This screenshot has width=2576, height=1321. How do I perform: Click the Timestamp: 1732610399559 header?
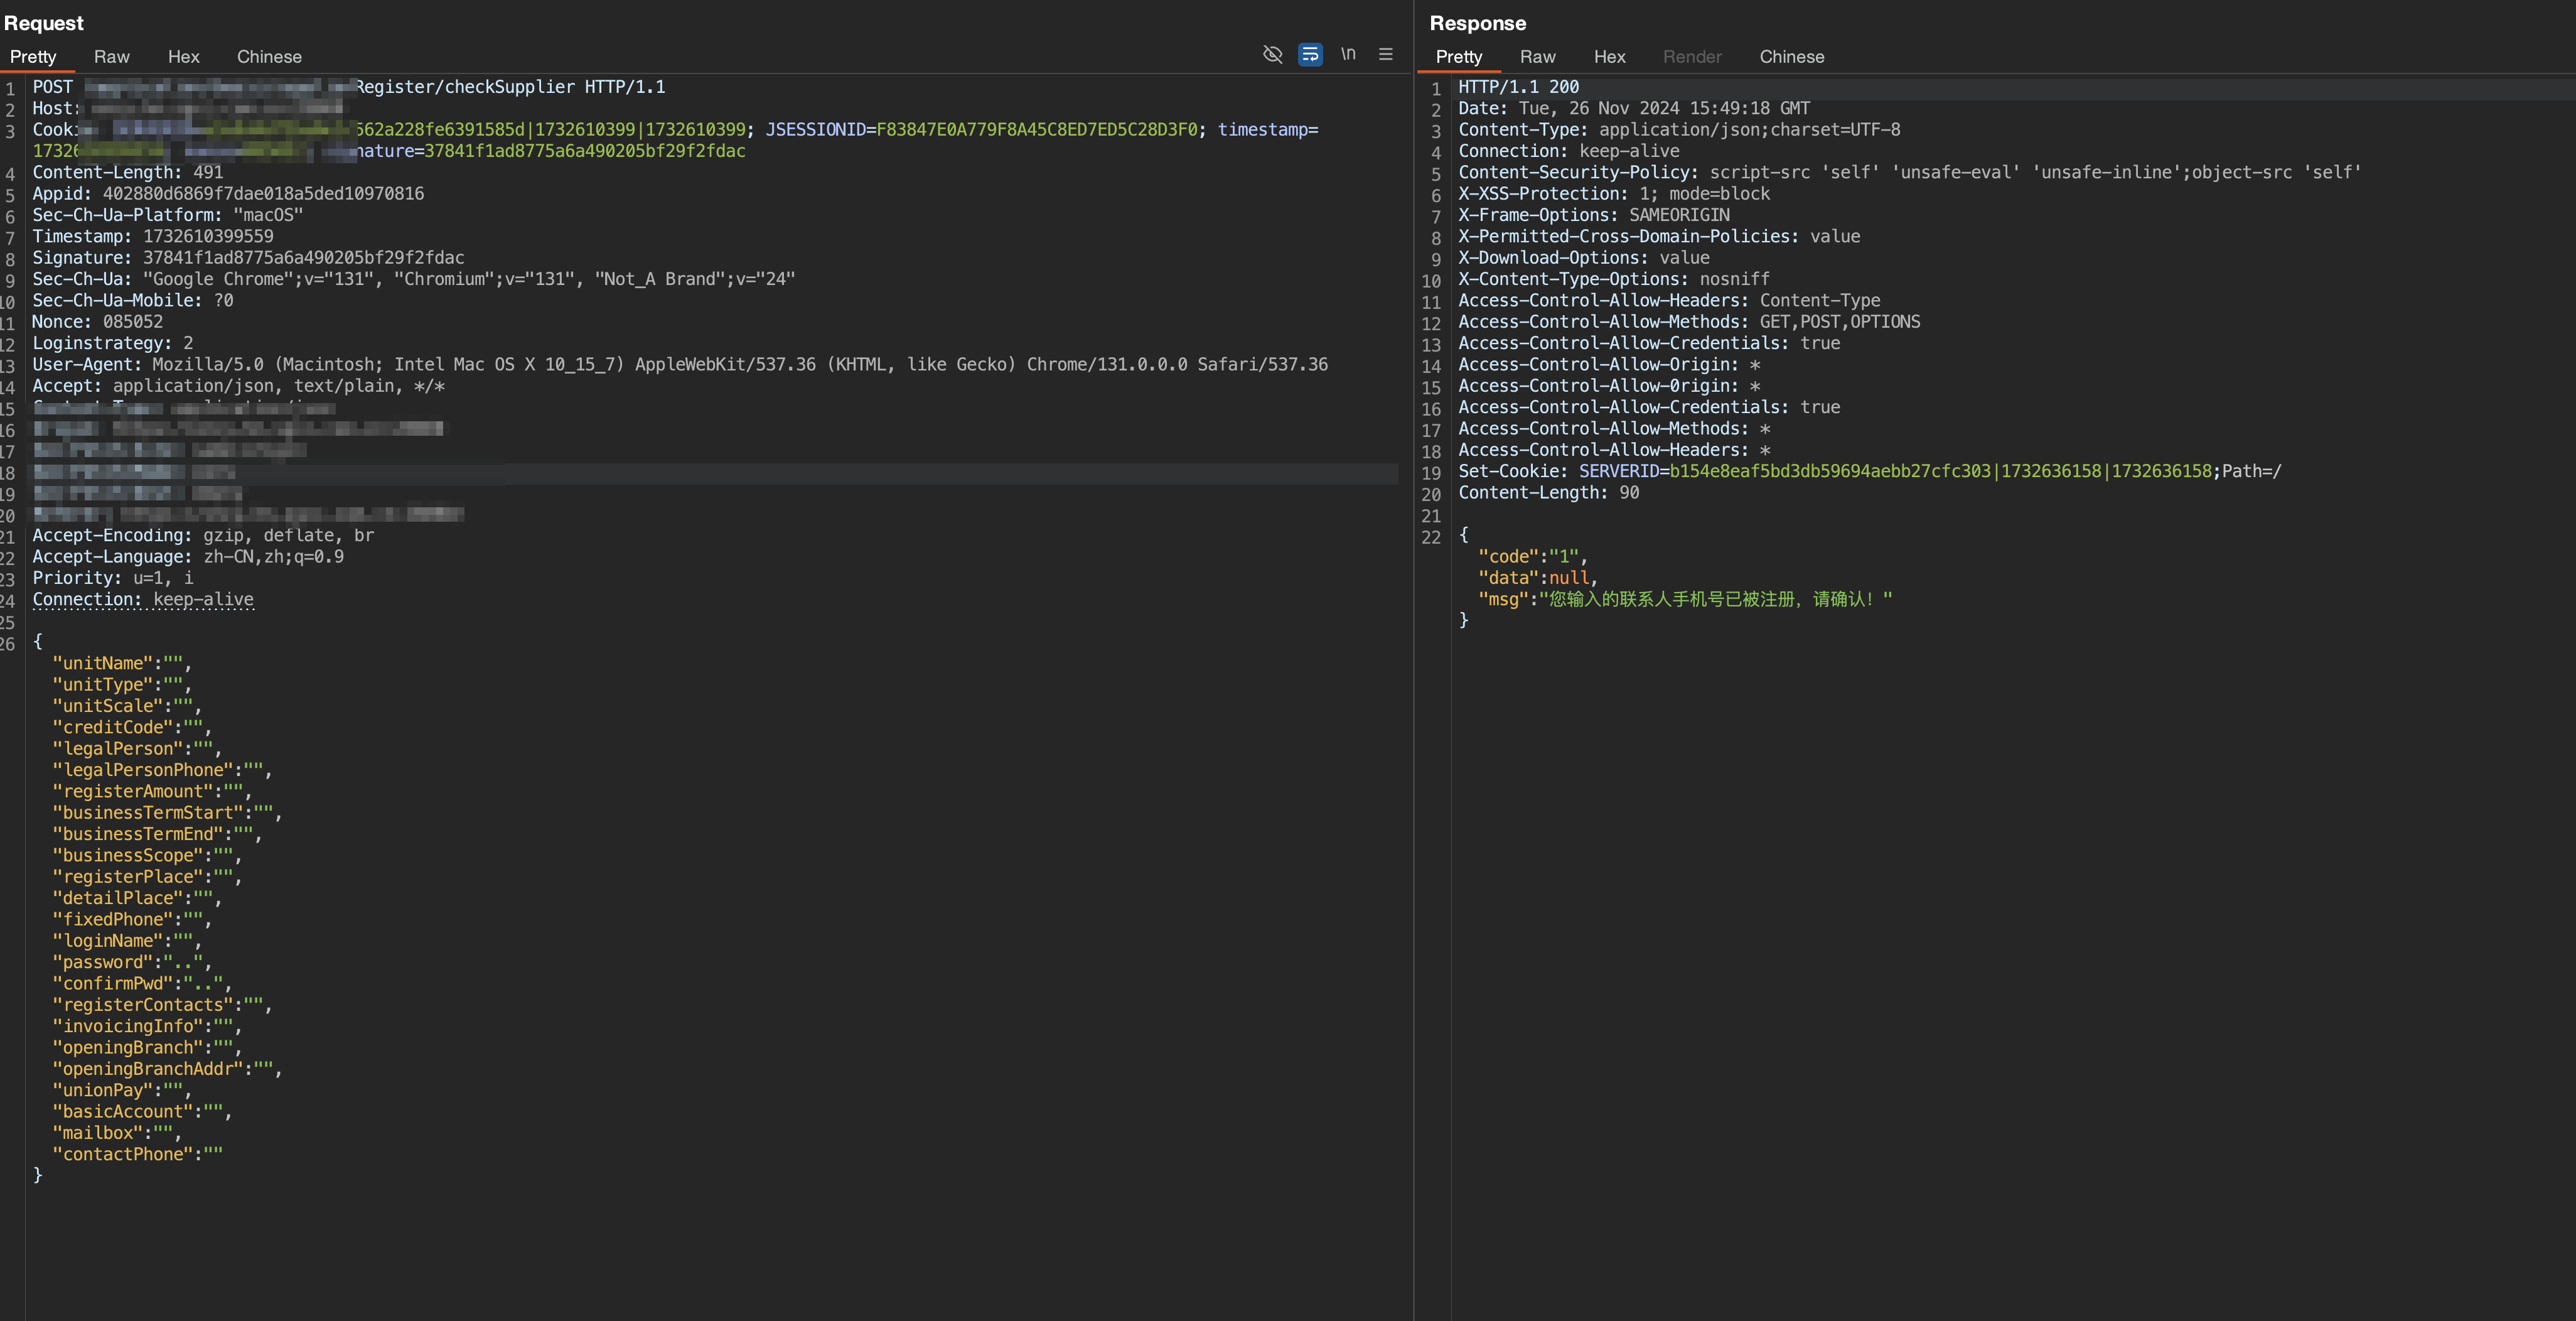[153, 237]
